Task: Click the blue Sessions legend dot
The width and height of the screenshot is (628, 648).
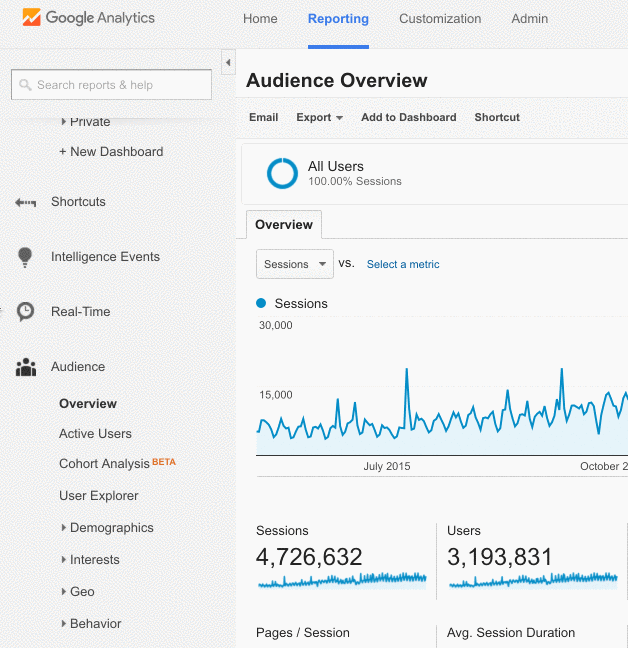Action: click(x=261, y=303)
